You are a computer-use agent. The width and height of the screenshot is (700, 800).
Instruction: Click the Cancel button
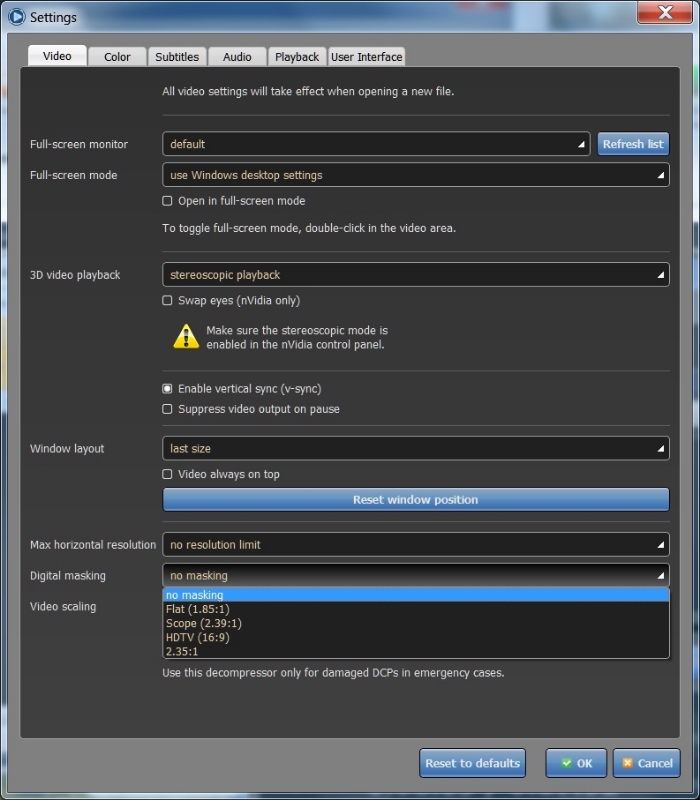click(x=647, y=763)
